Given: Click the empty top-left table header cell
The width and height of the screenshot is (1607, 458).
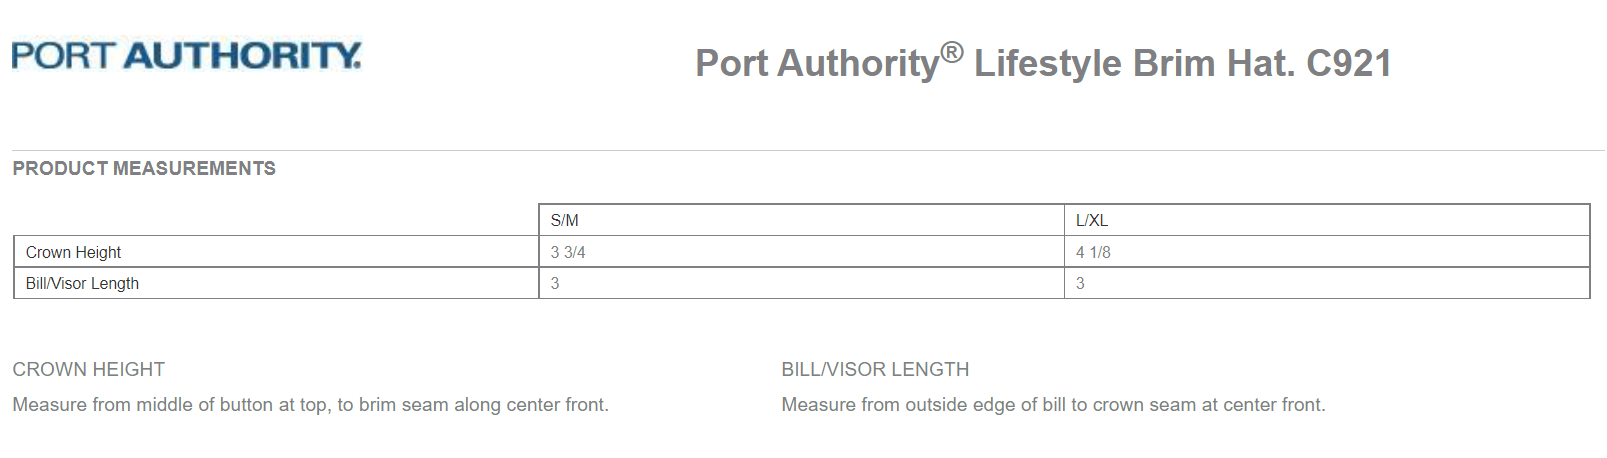Looking at the screenshot, I should (x=276, y=220).
